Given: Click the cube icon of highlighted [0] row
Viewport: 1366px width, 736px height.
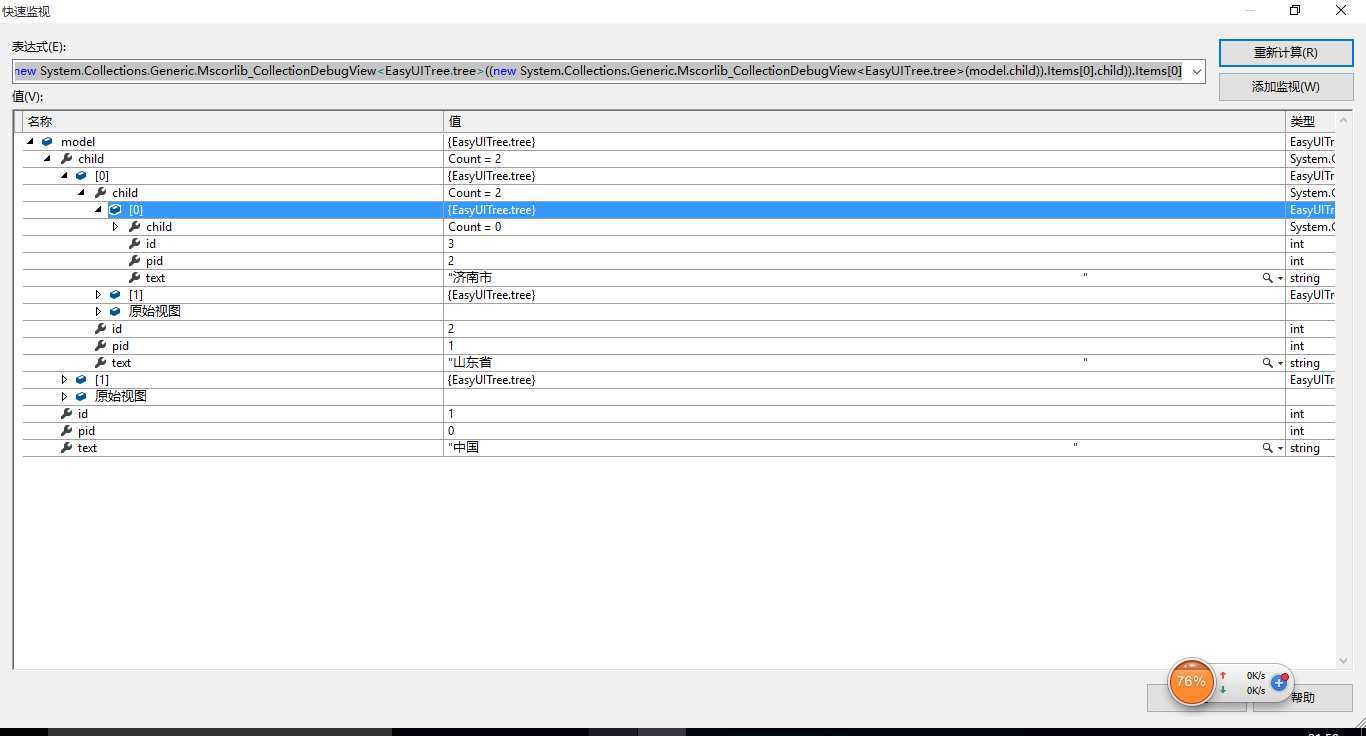Looking at the screenshot, I should point(115,210).
